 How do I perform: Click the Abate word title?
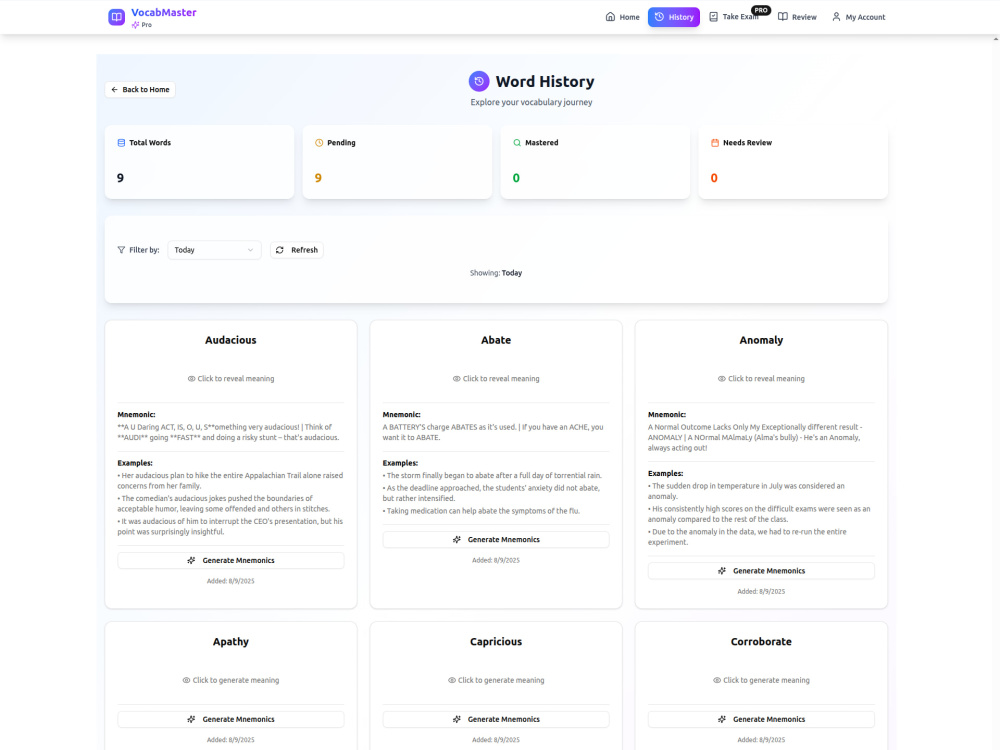496,341
